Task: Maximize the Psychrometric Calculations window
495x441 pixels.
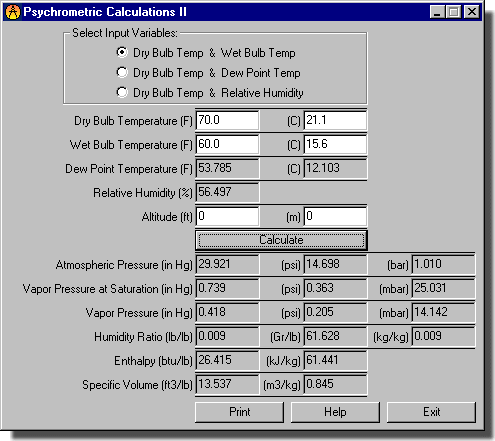Action: [x=453, y=12]
